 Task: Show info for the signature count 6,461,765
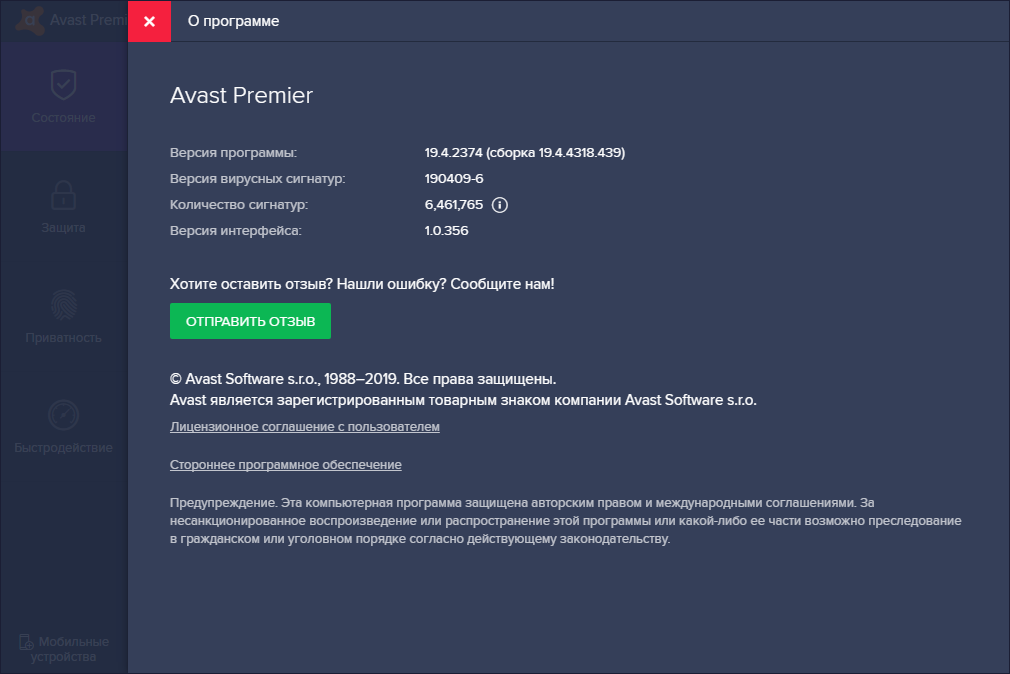pyautogui.click(x=501, y=205)
